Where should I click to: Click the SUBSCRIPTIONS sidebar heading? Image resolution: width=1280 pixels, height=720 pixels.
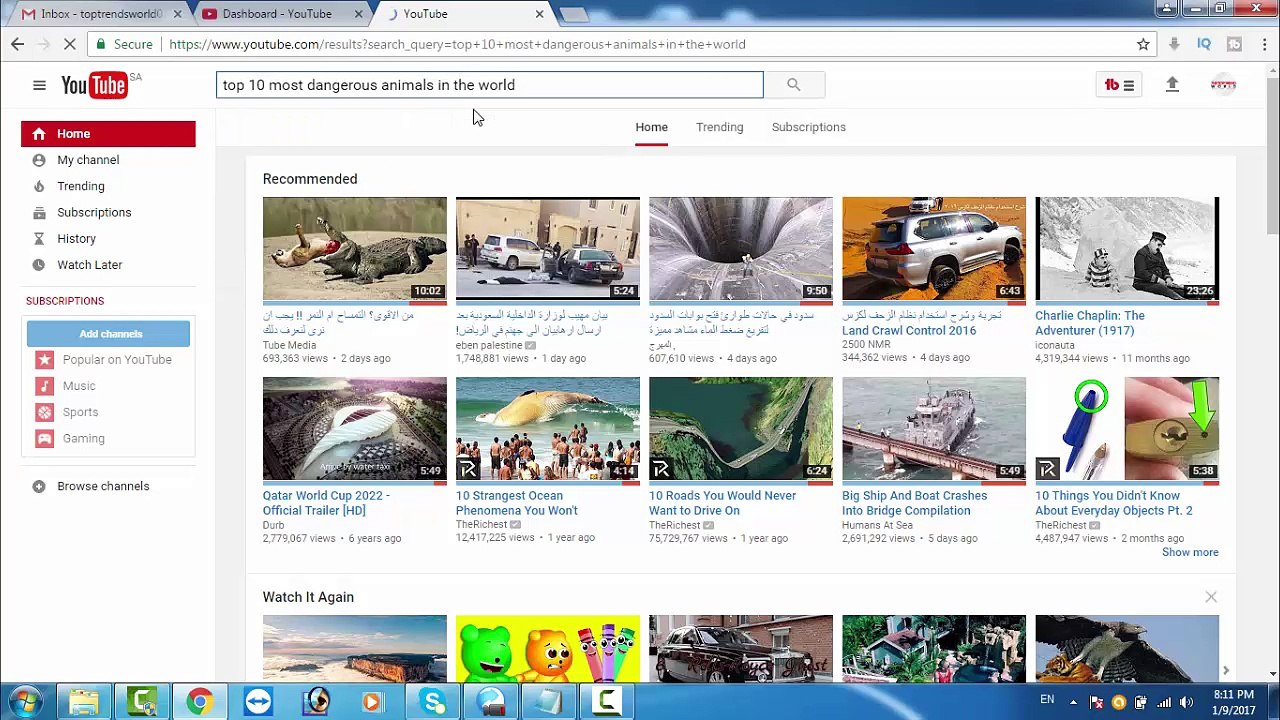(x=65, y=301)
